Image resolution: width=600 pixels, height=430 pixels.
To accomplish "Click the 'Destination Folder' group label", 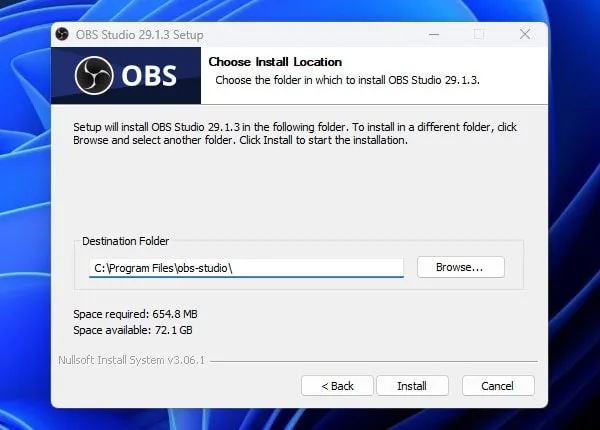I will click(126, 241).
